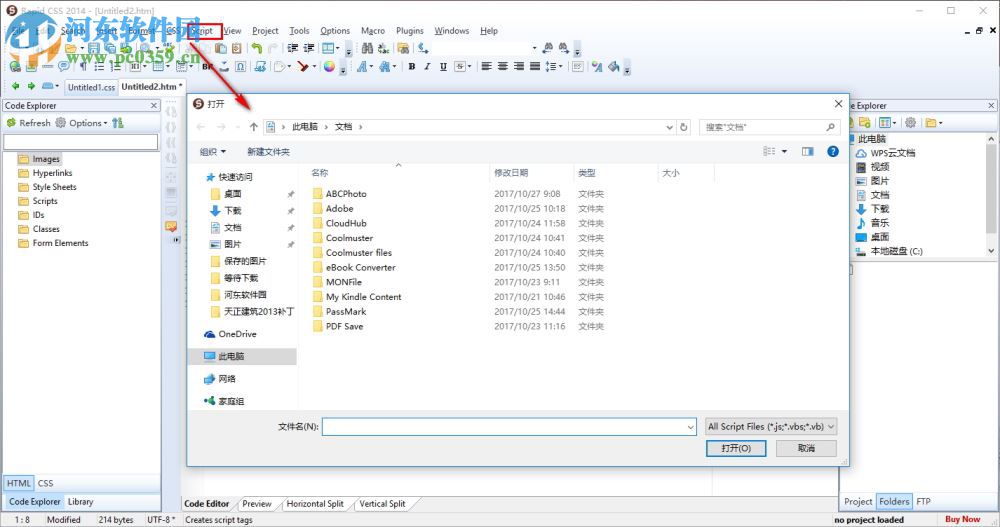Click the Undo arrow in the toolbar
This screenshot has width=1000, height=527.
tap(256, 48)
